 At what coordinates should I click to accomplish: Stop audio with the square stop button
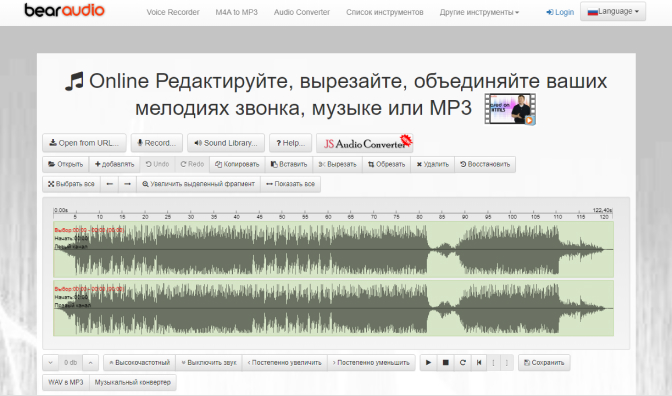[x=445, y=363]
